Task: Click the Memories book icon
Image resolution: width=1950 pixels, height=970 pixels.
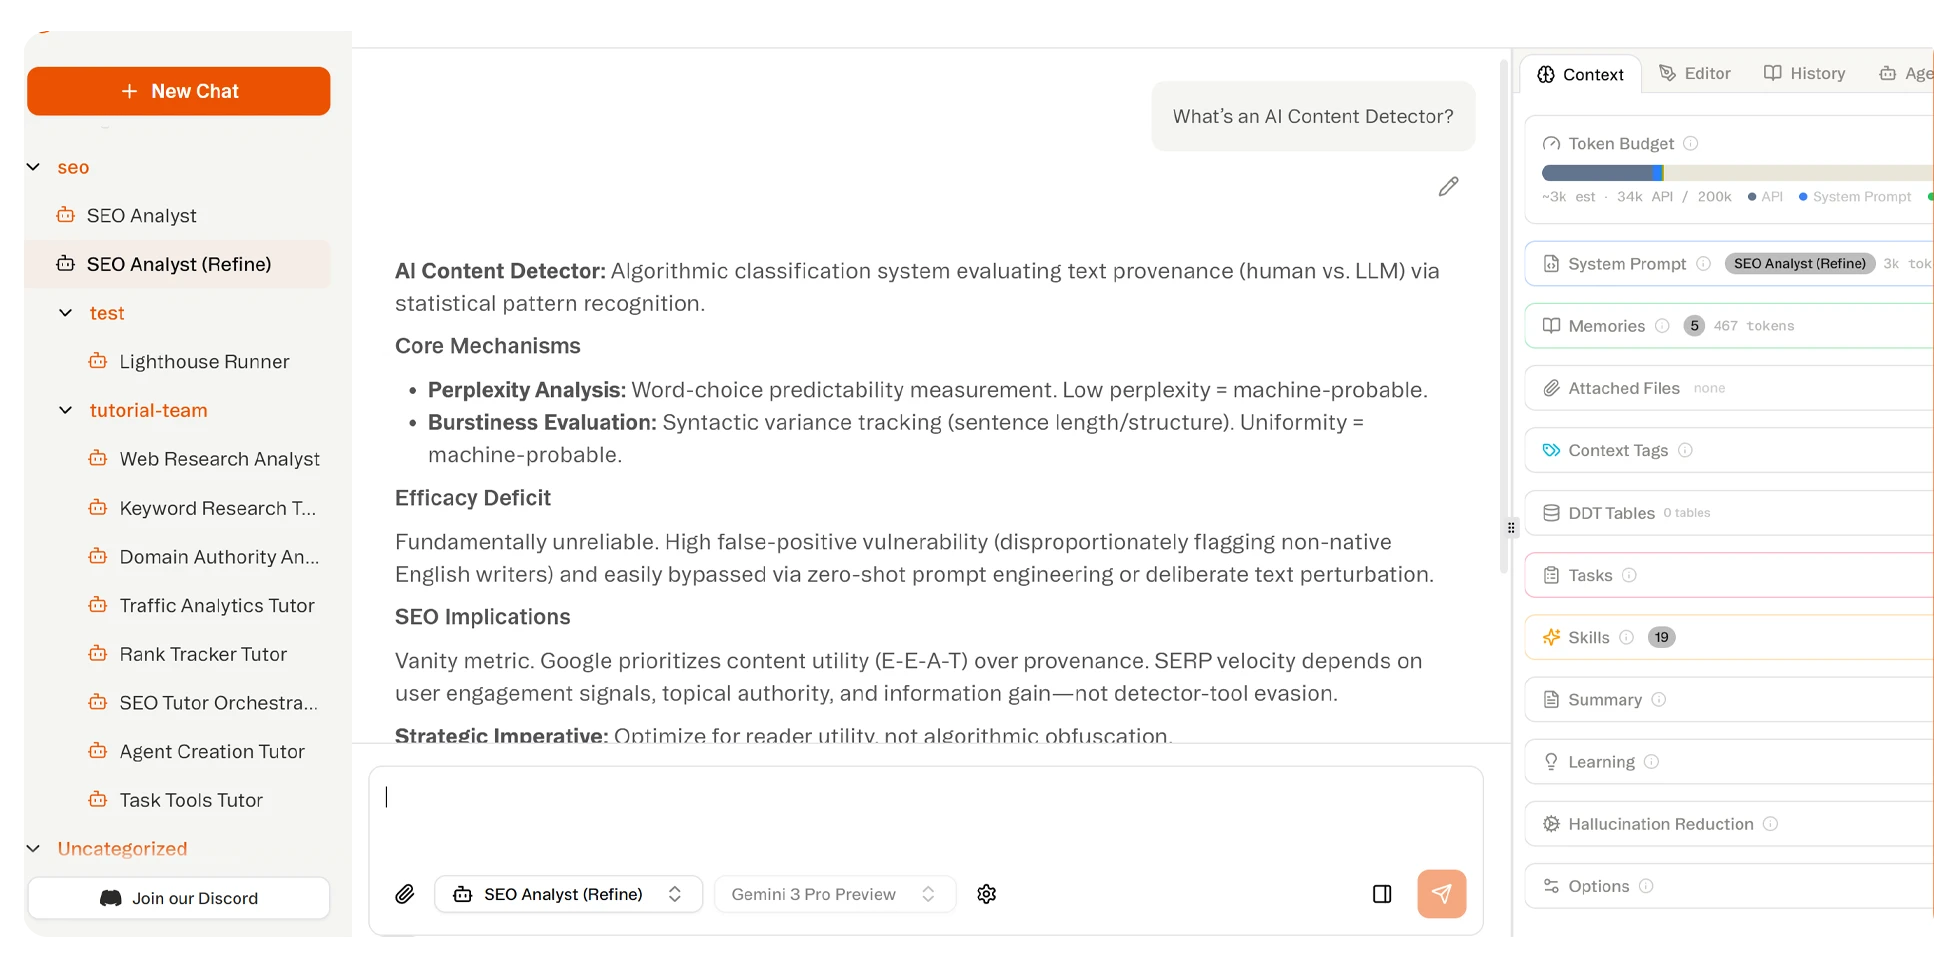Action: [1551, 325]
